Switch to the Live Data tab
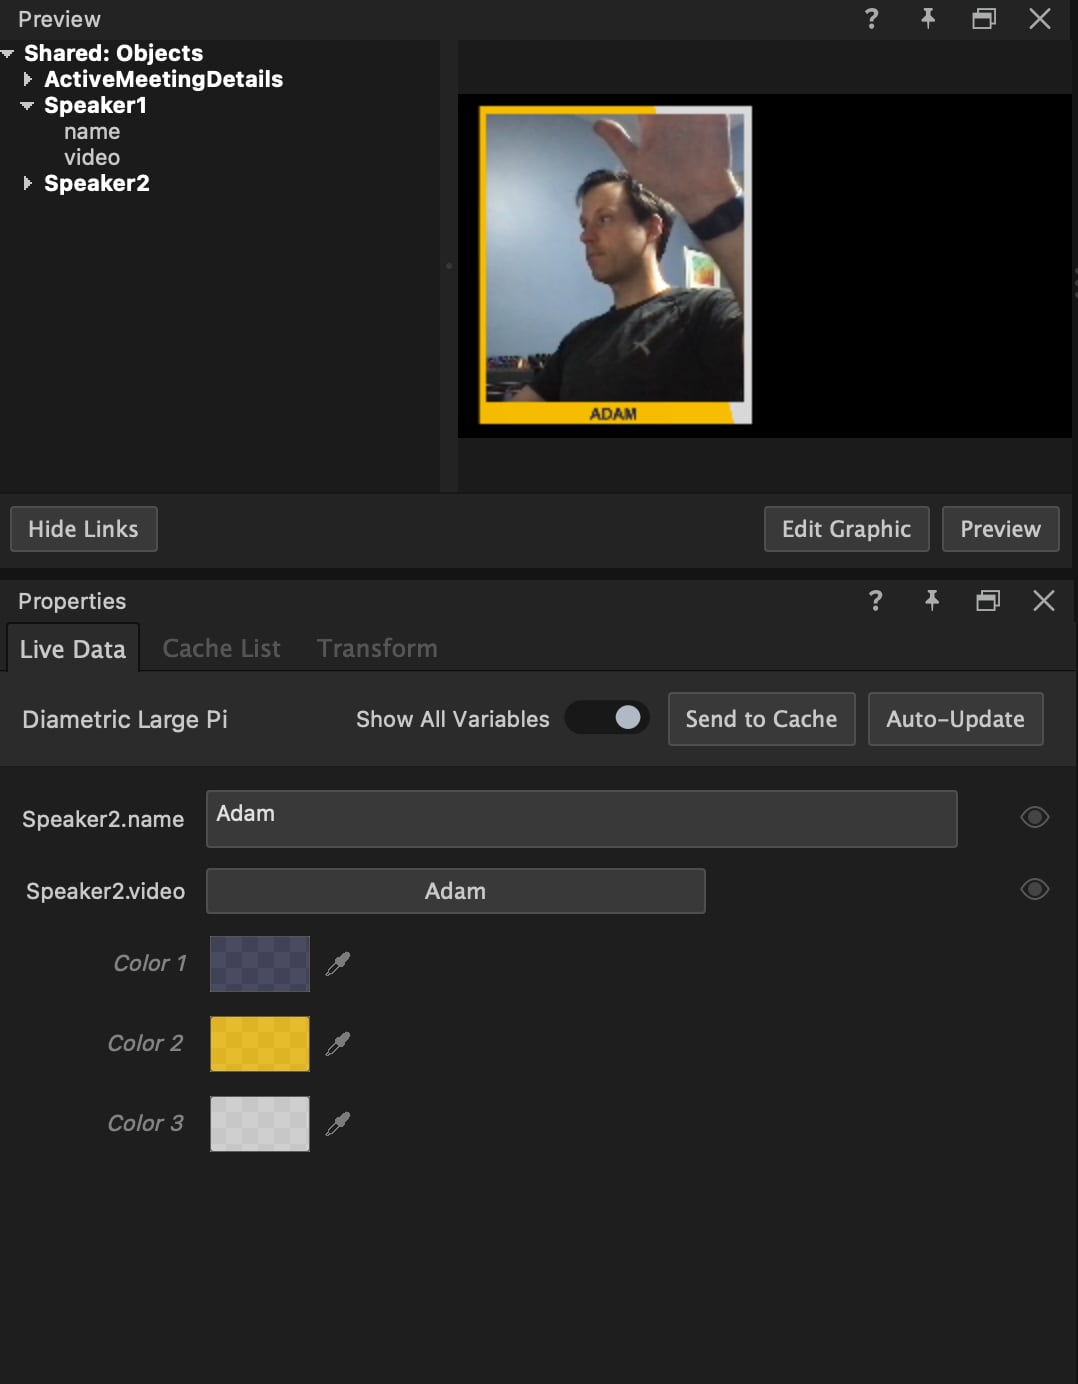Screen dimensions: 1078x1384 tap(73, 648)
